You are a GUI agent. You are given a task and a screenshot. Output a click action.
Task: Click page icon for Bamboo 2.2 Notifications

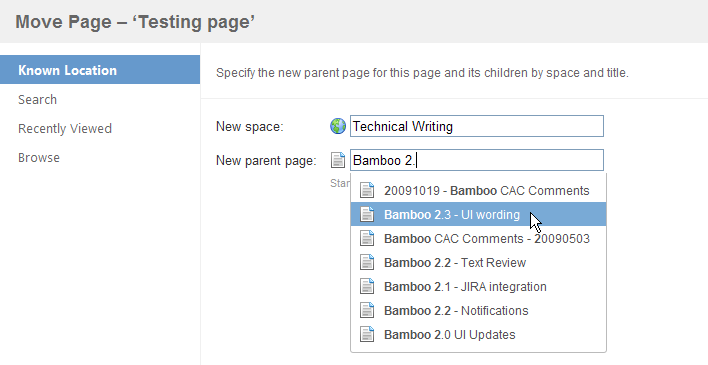click(367, 310)
